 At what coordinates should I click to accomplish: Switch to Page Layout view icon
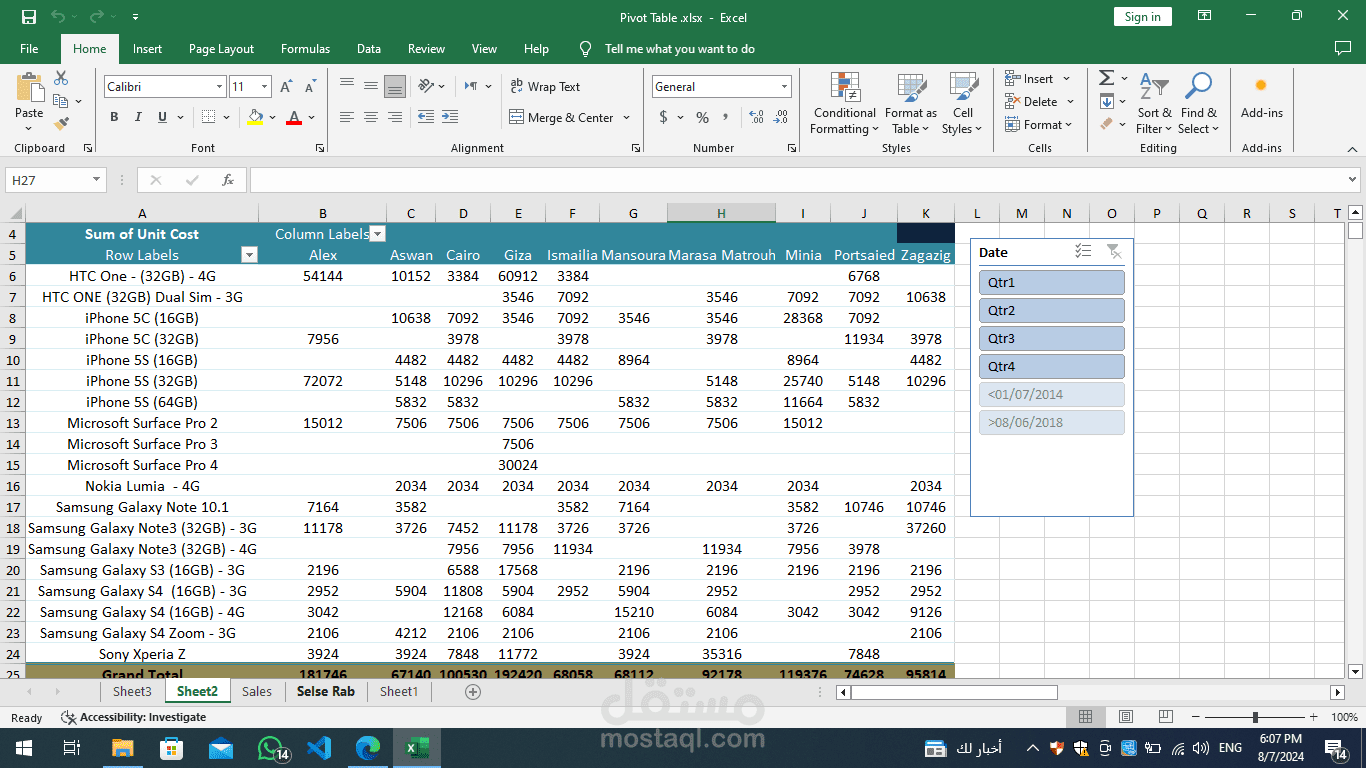1125,717
